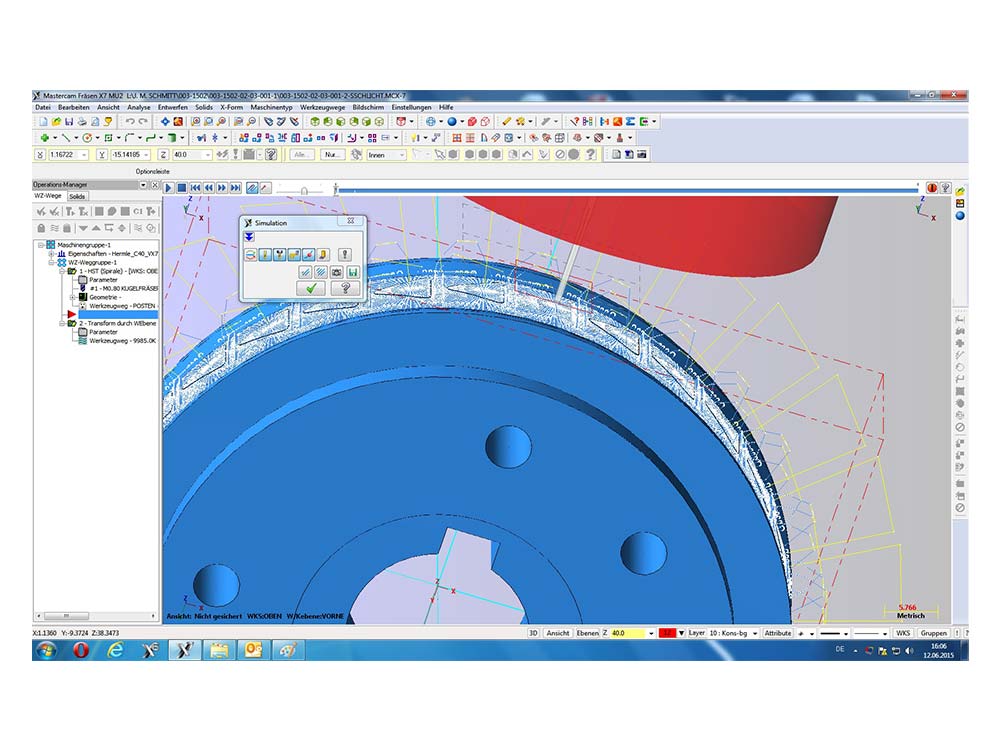Toggle the first display mode icon in Simulation dialog
The image size is (1000, 750).
click(x=250, y=255)
